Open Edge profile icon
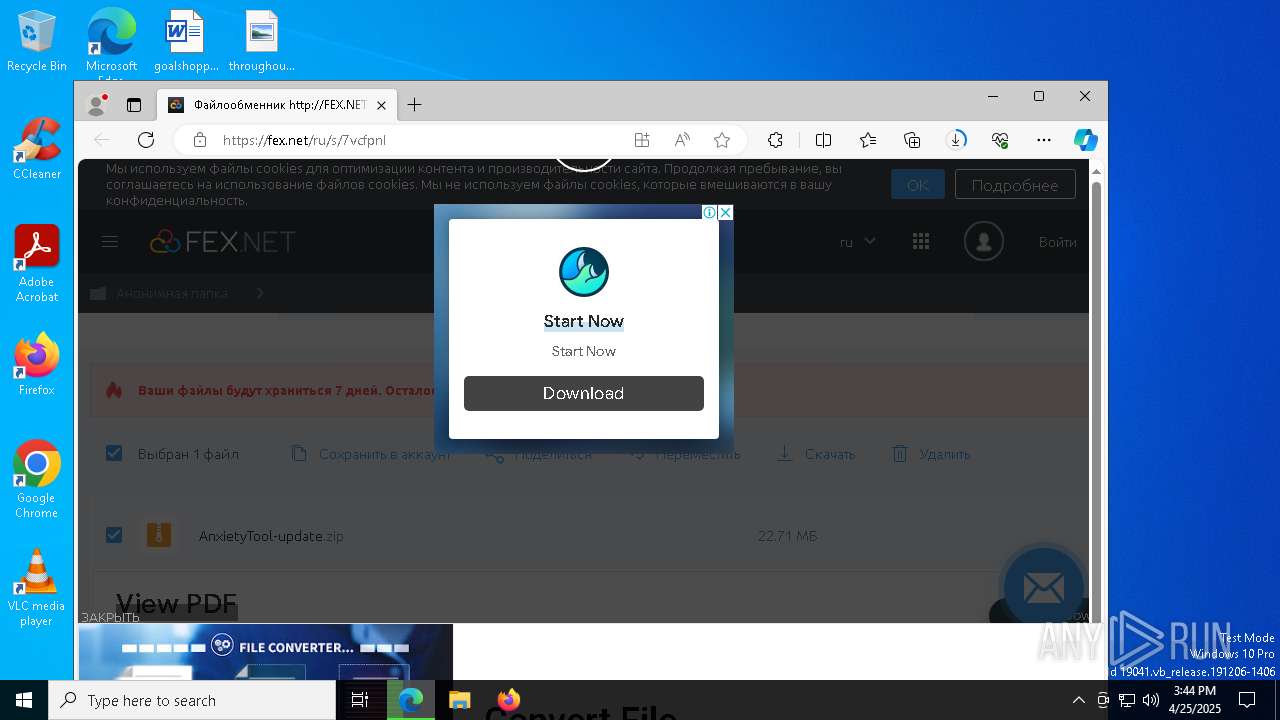Image resolution: width=1280 pixels, height=720 pixels. coord(97,104)
